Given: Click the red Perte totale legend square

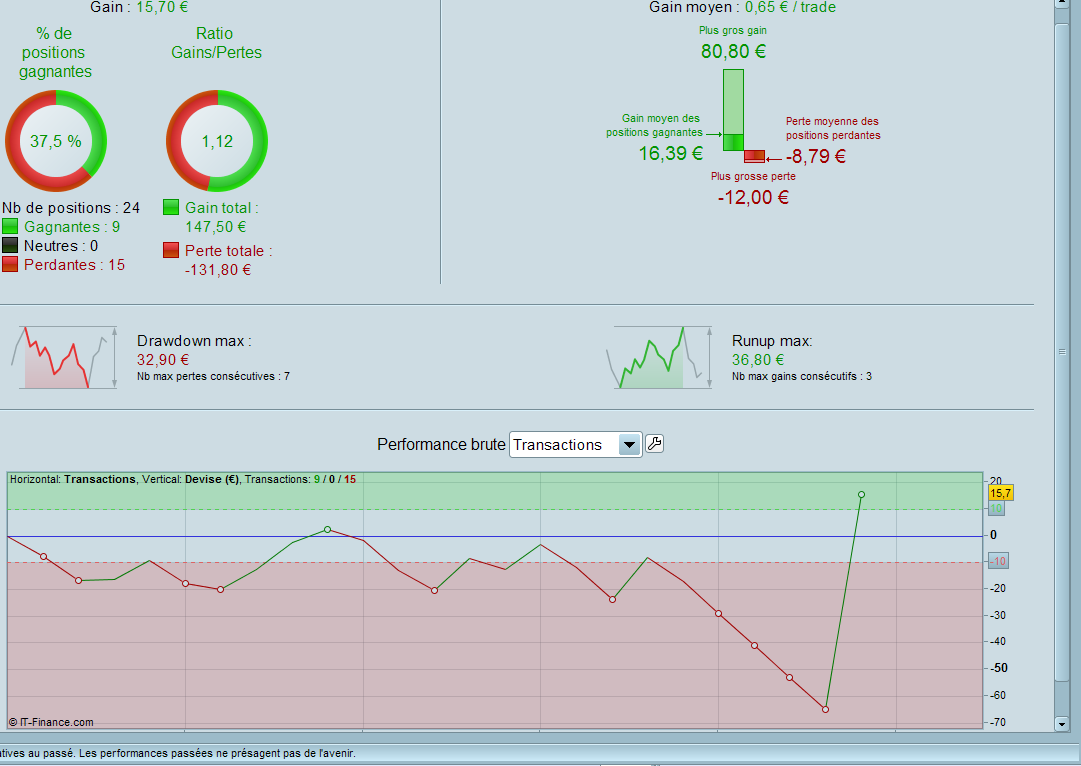Looking at the screenshot, I should pos(171,250).
